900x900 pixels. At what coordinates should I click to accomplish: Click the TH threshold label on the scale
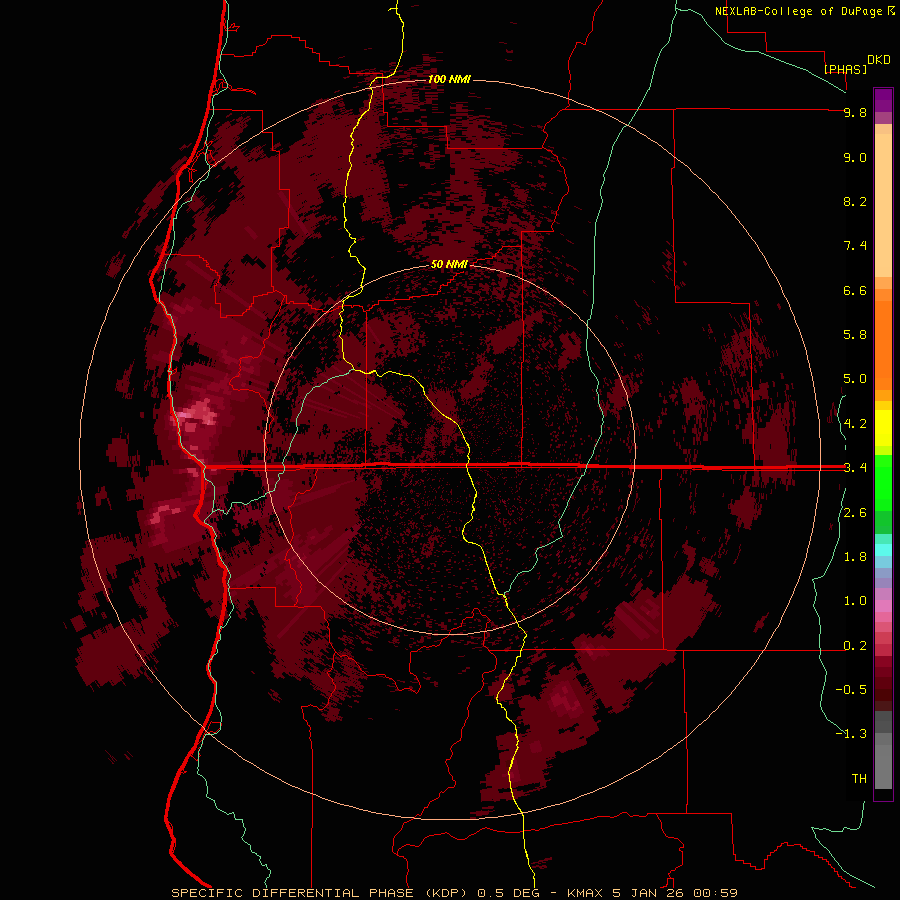pyautogui.click(x=859, y=779)
